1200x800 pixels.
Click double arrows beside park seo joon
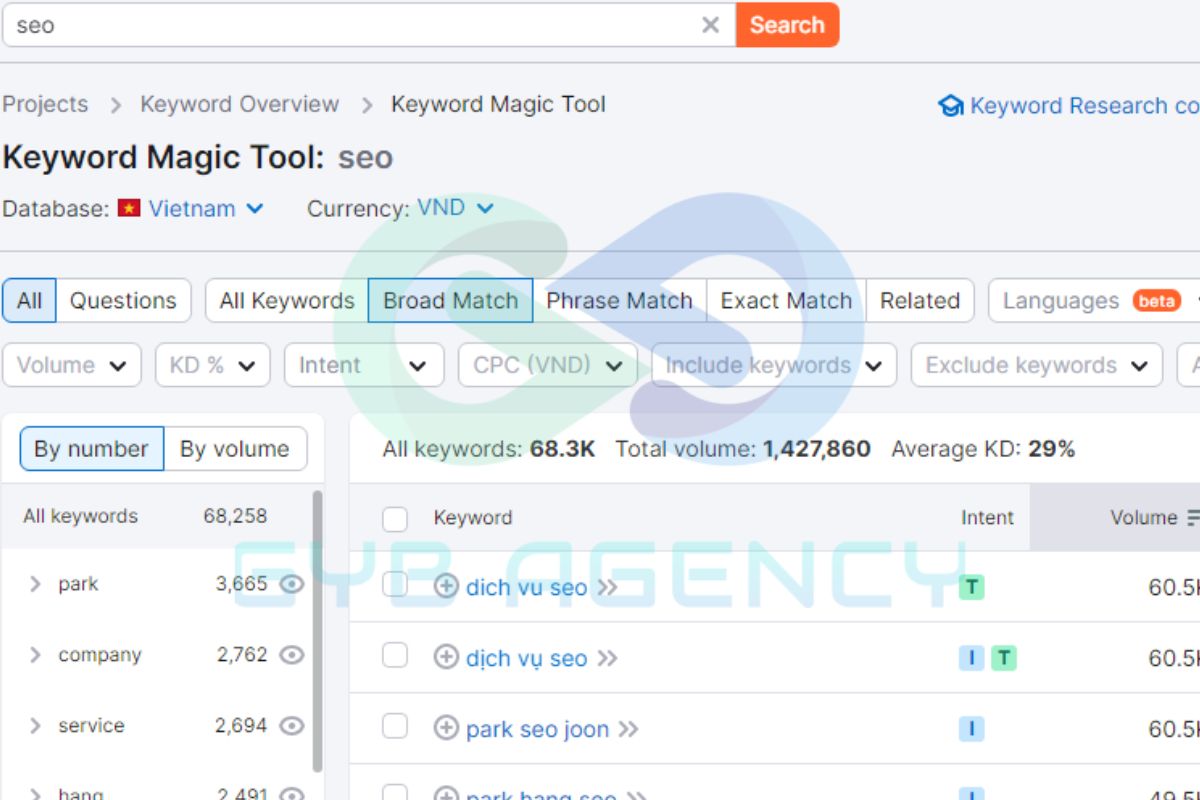[x=628, y=729]
